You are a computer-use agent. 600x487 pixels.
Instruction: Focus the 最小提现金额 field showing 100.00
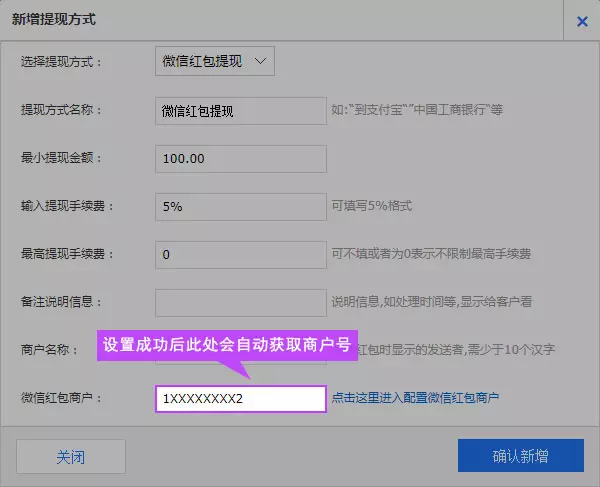[241, 159]
